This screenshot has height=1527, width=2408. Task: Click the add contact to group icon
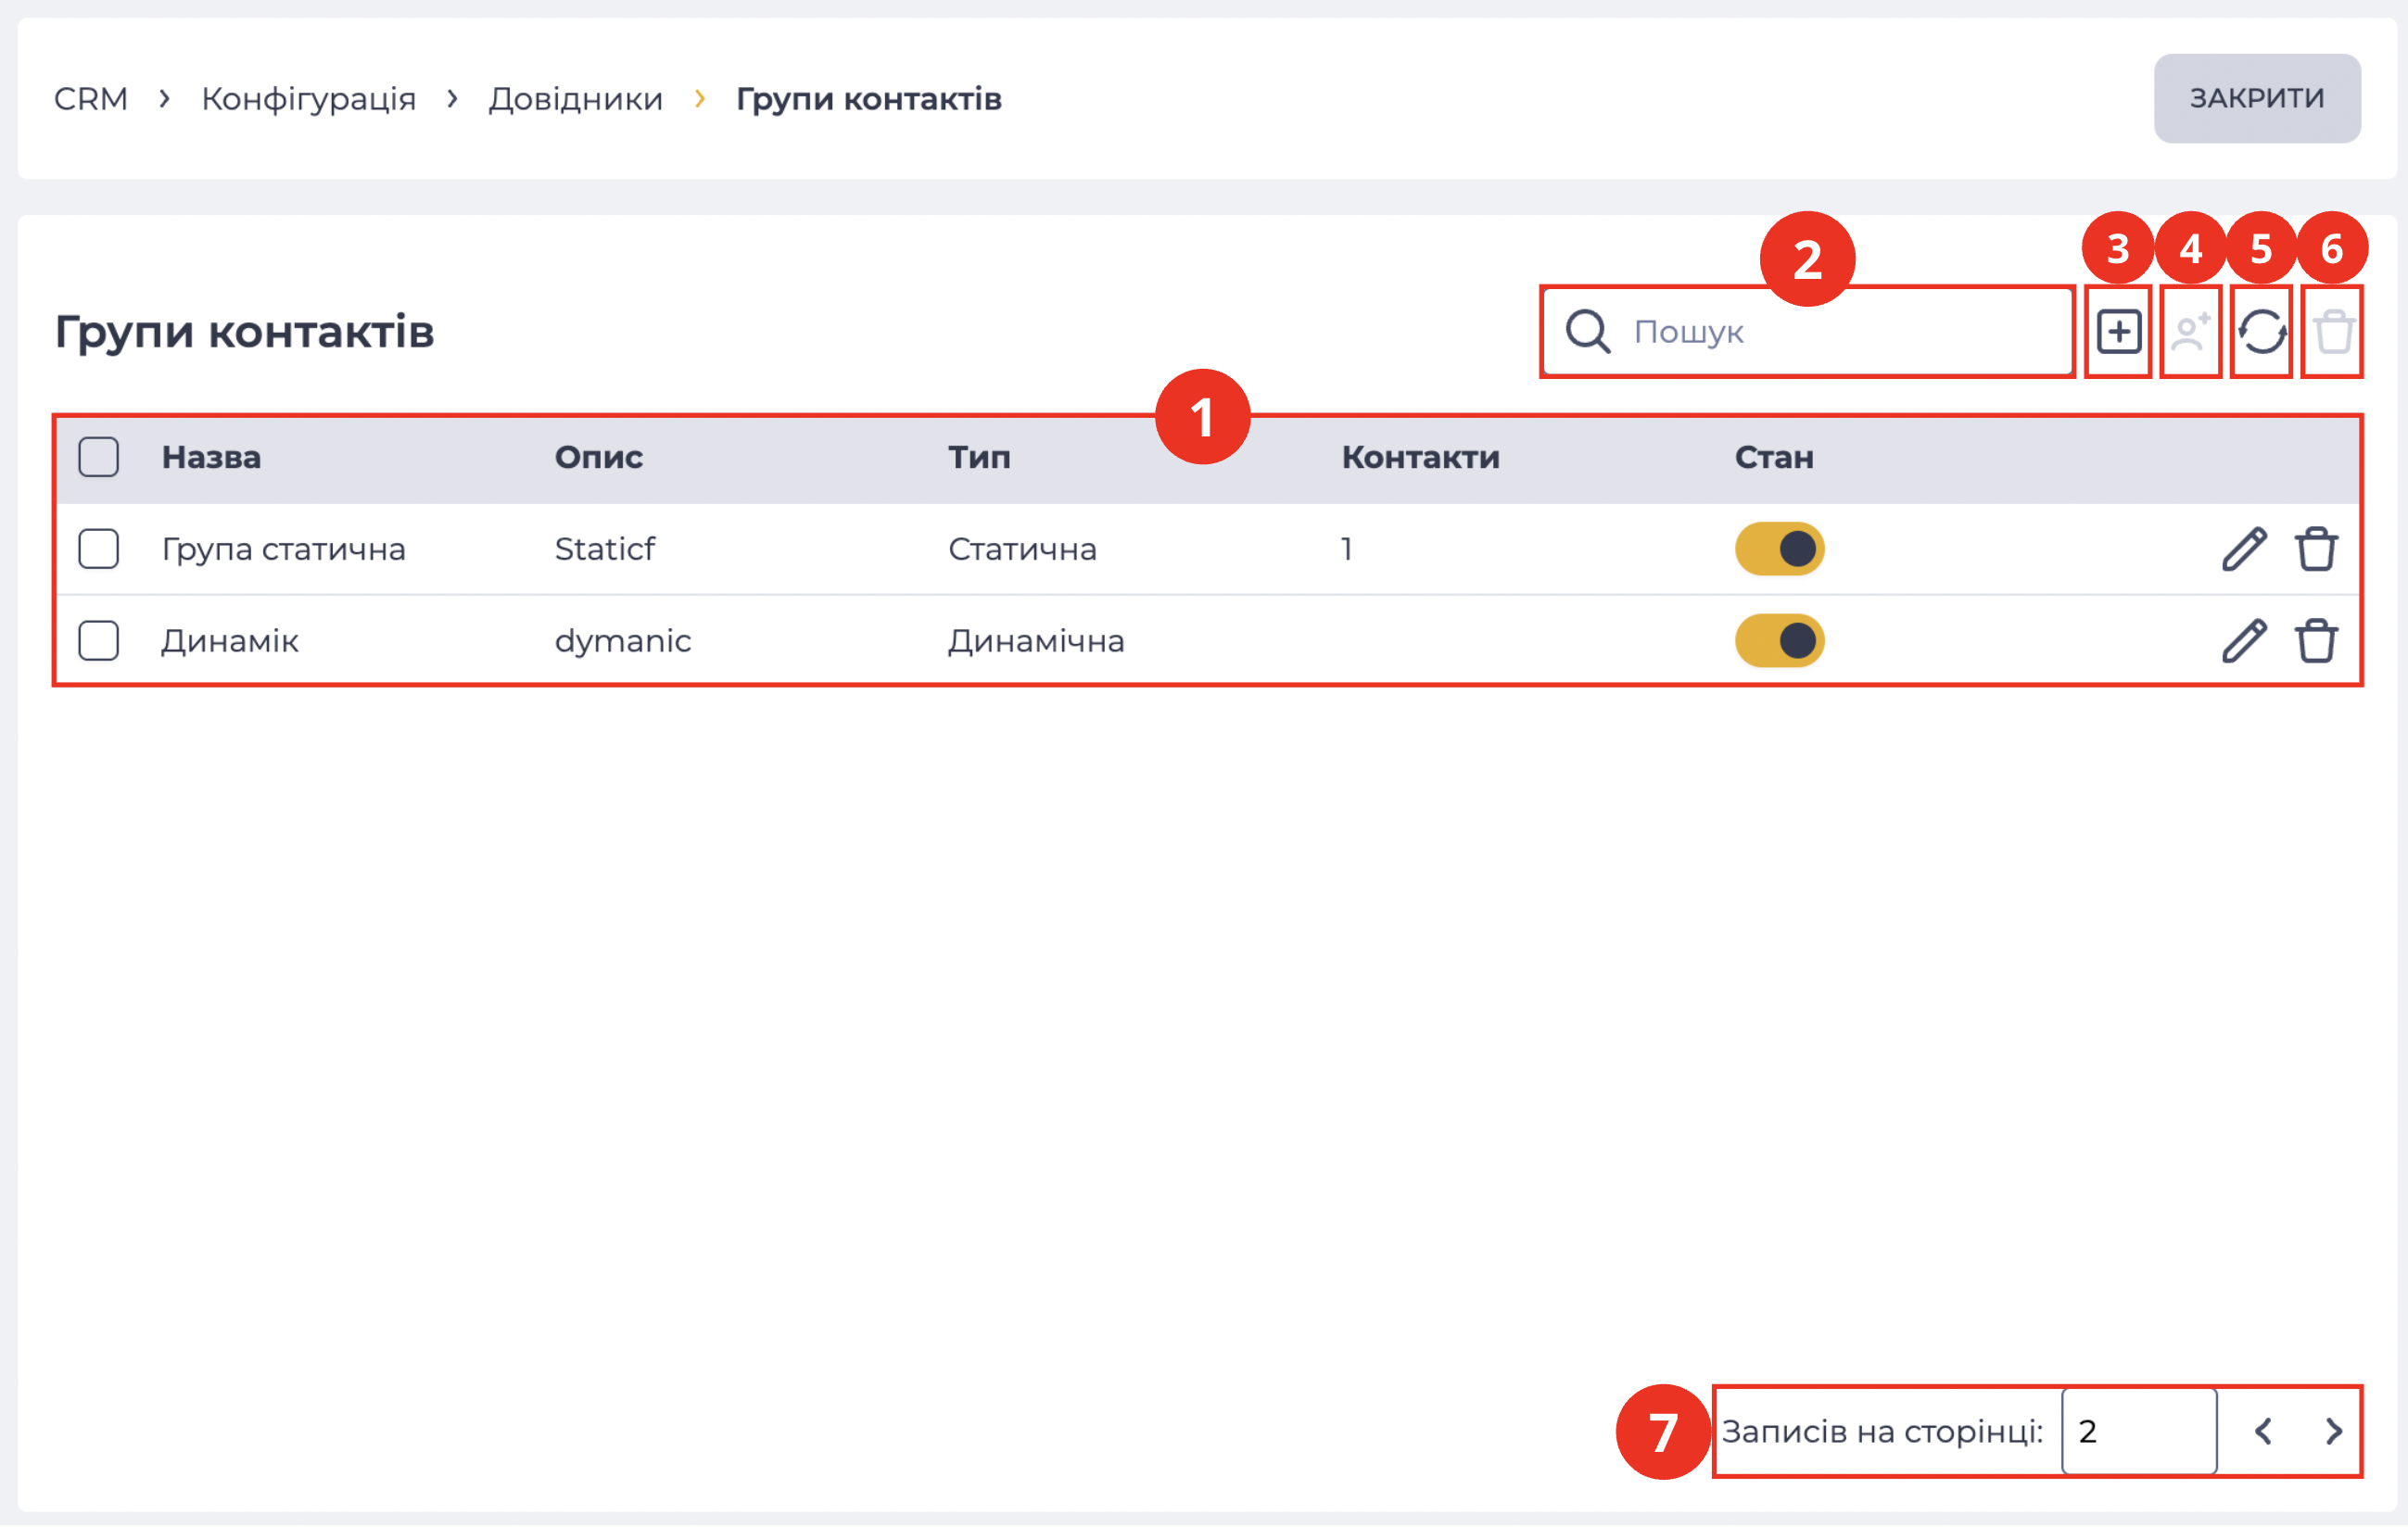[x=2190, y=332]
